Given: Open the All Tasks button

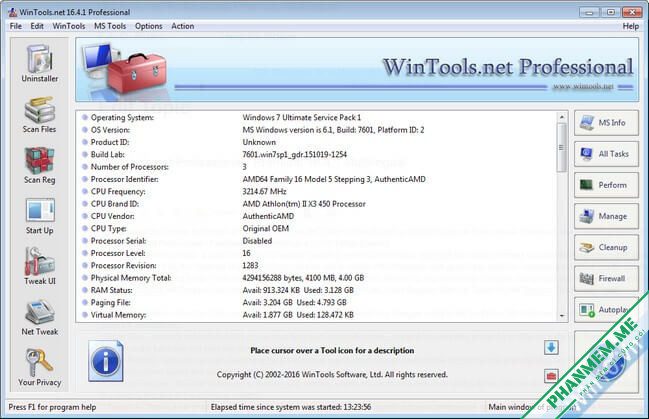Looking at the screenshot, I should pos(606,154).
